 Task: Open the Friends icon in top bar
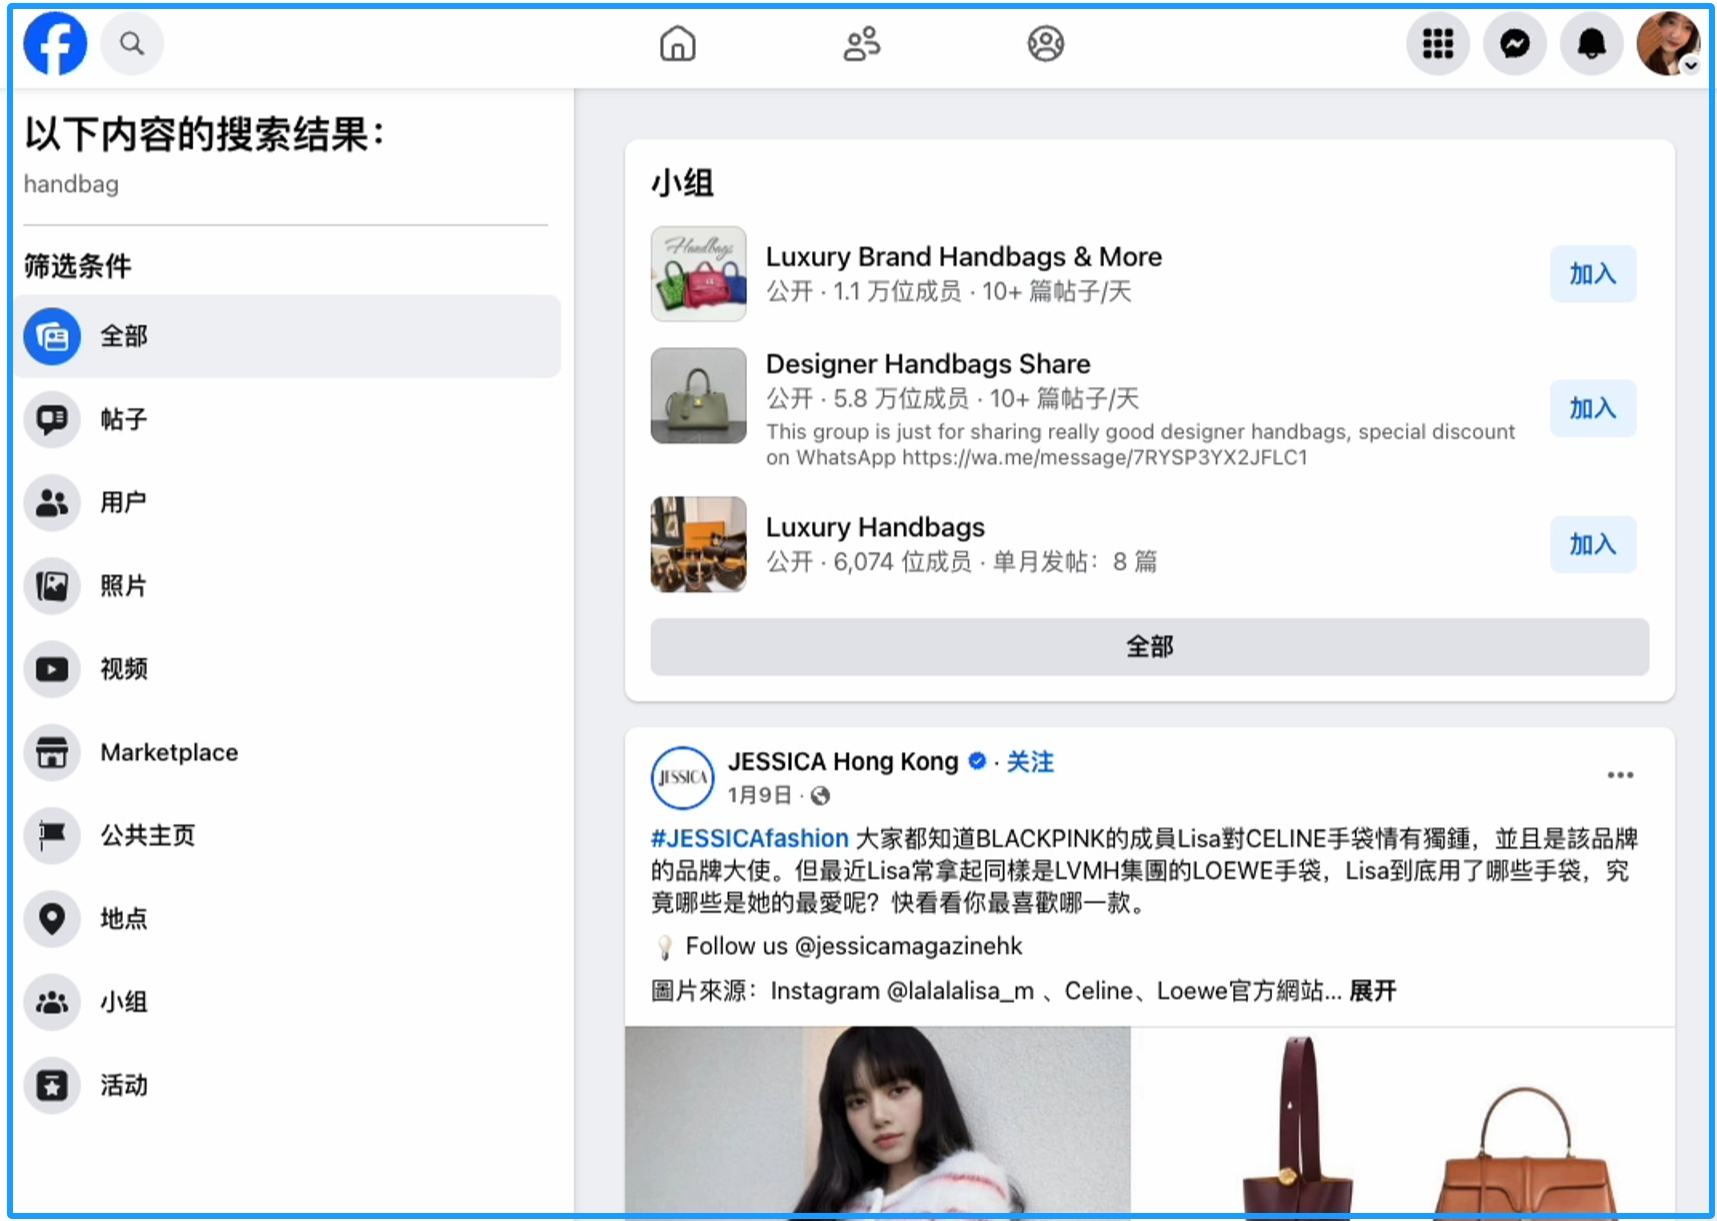862,44
